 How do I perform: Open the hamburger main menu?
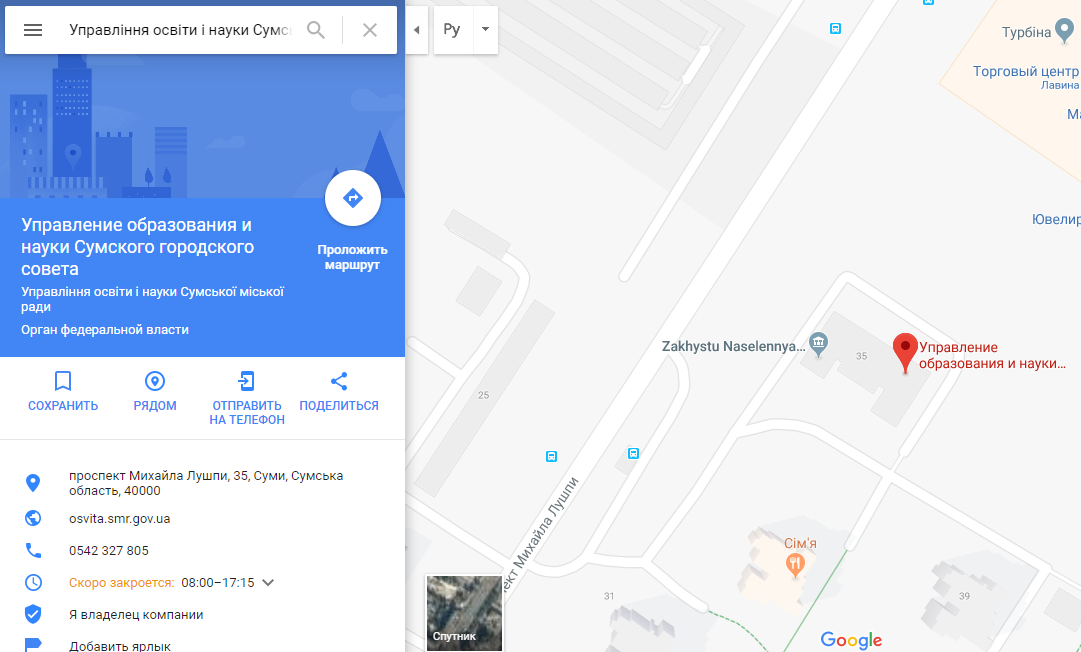pos(32,30)
